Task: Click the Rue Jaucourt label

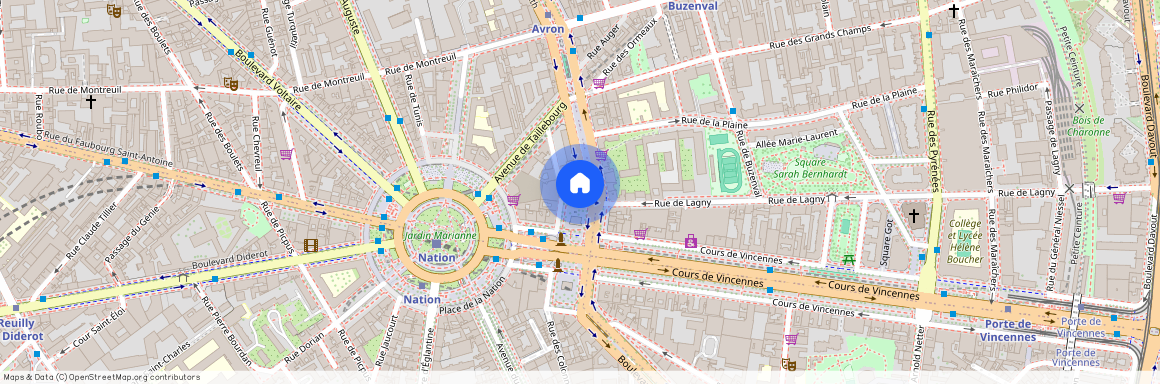Action: pyautogui.click(x=386, y=341)
